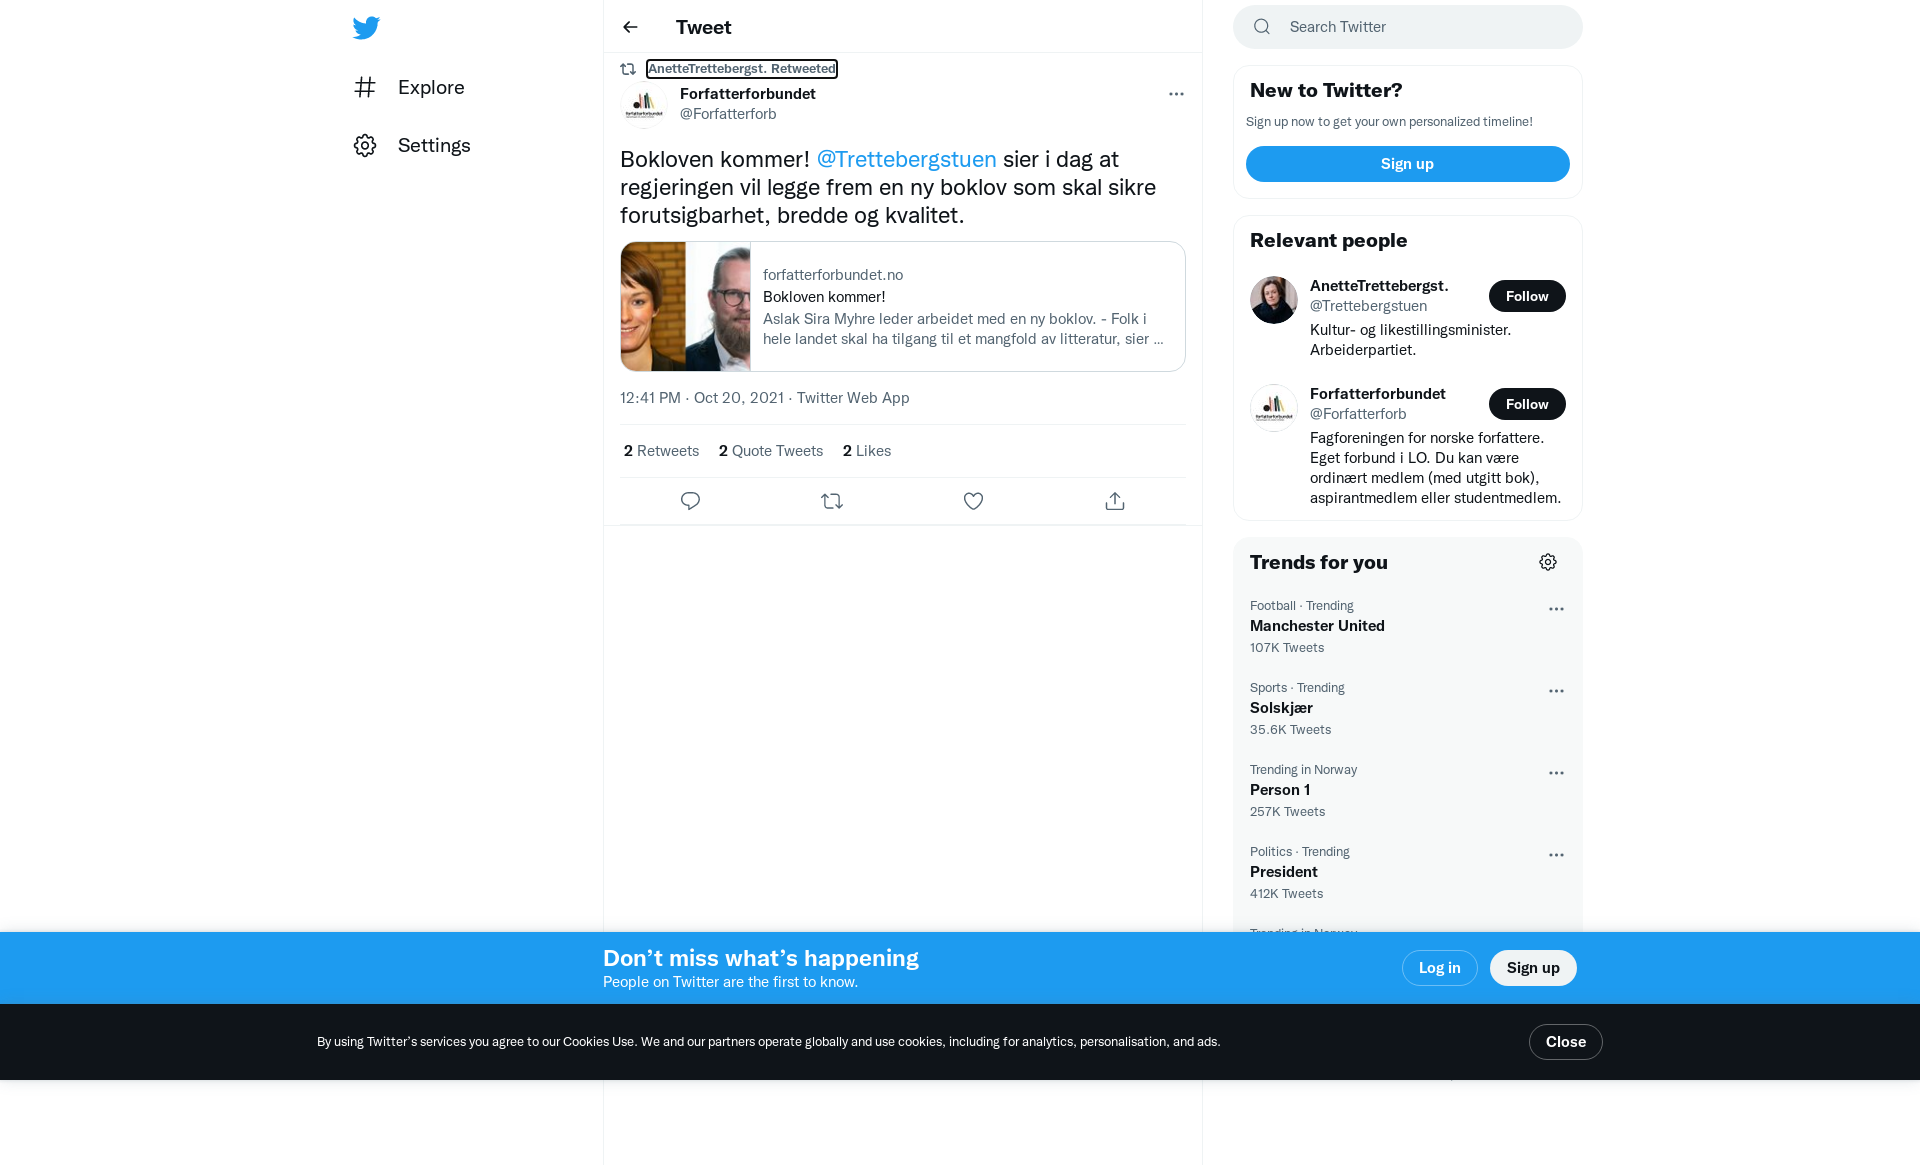Click the Search Twitter field

click(1408, 27)
